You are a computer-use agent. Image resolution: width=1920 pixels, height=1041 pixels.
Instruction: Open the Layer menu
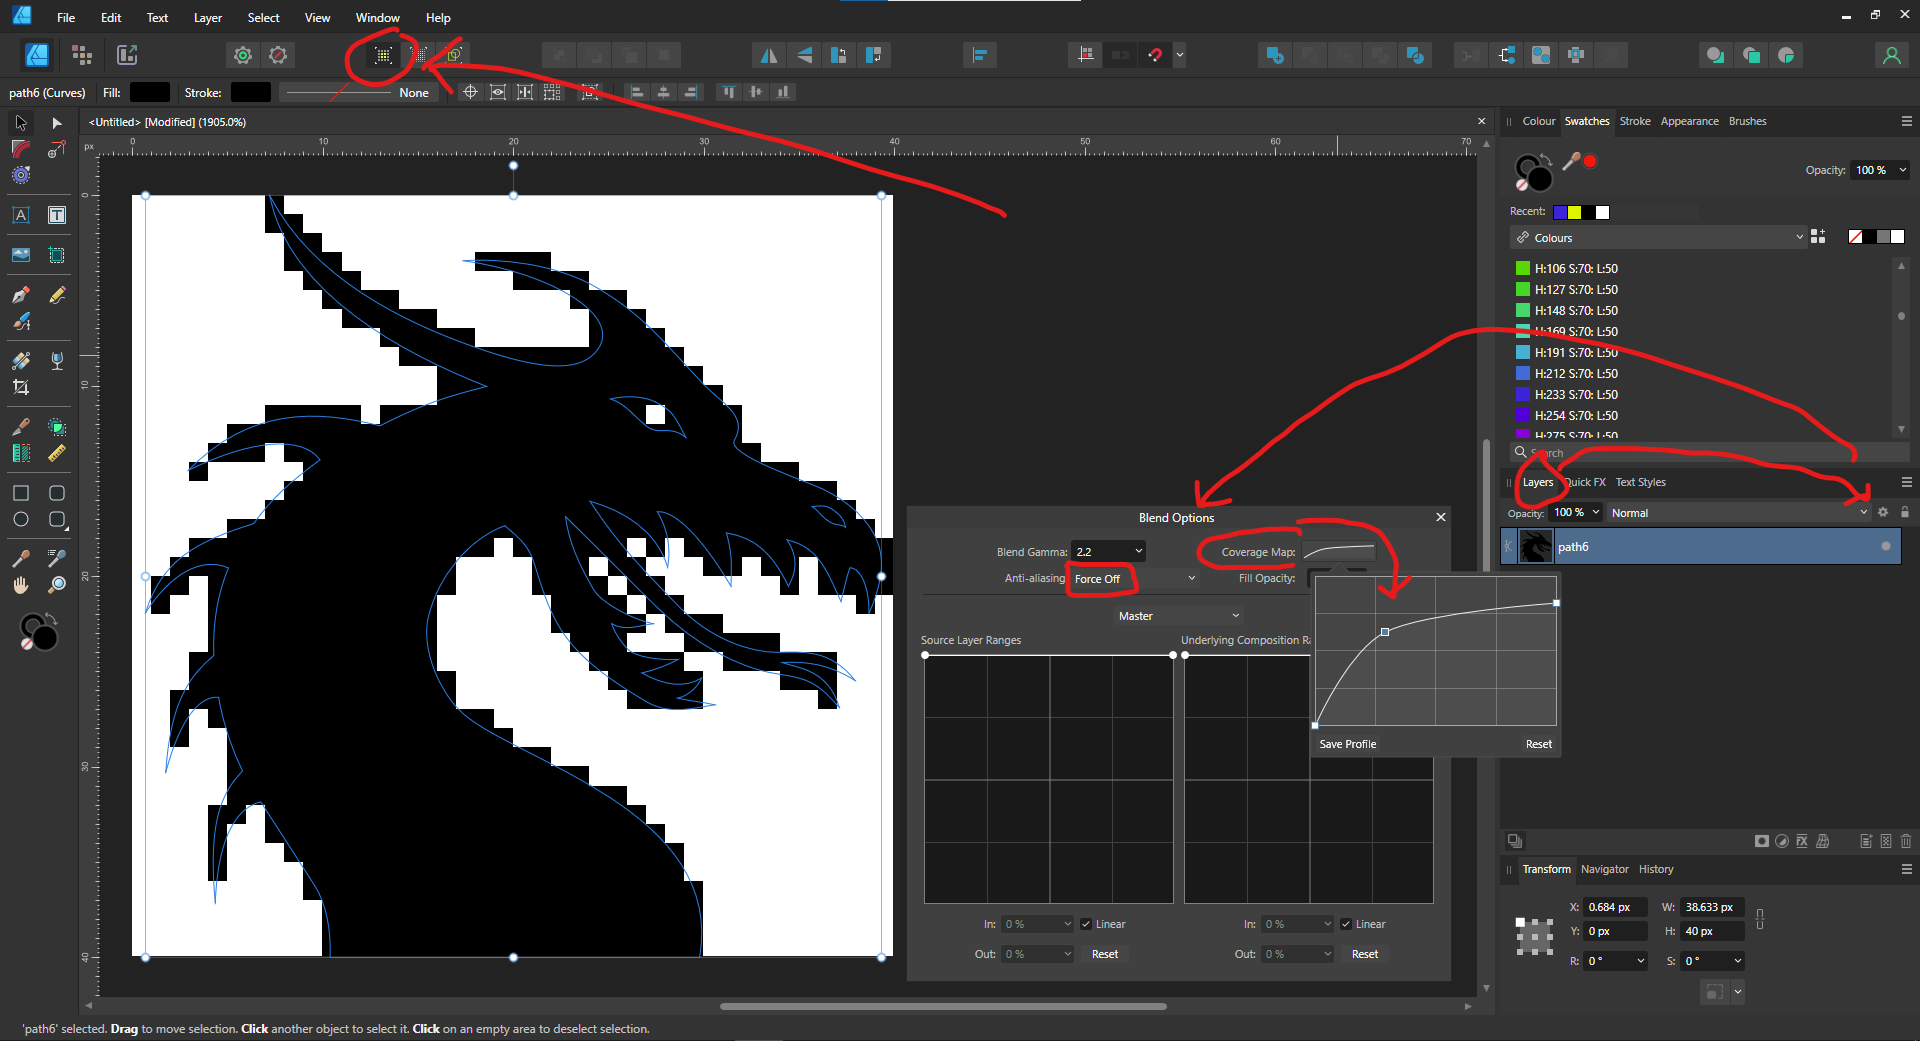pyautogui.click(x=207, y=17)
